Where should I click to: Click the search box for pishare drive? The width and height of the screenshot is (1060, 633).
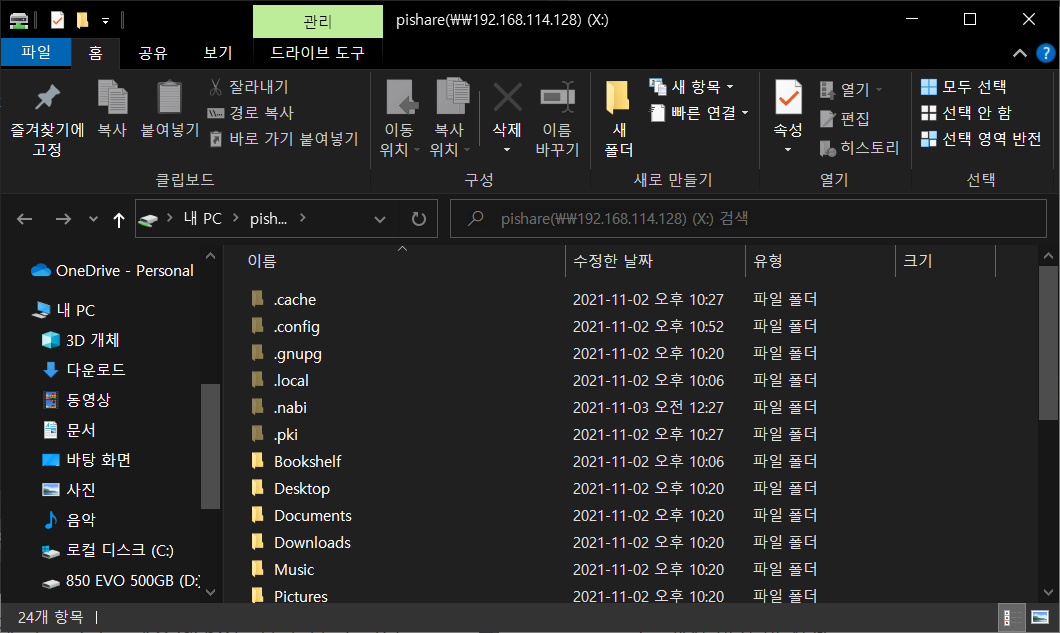pos(740,219)
